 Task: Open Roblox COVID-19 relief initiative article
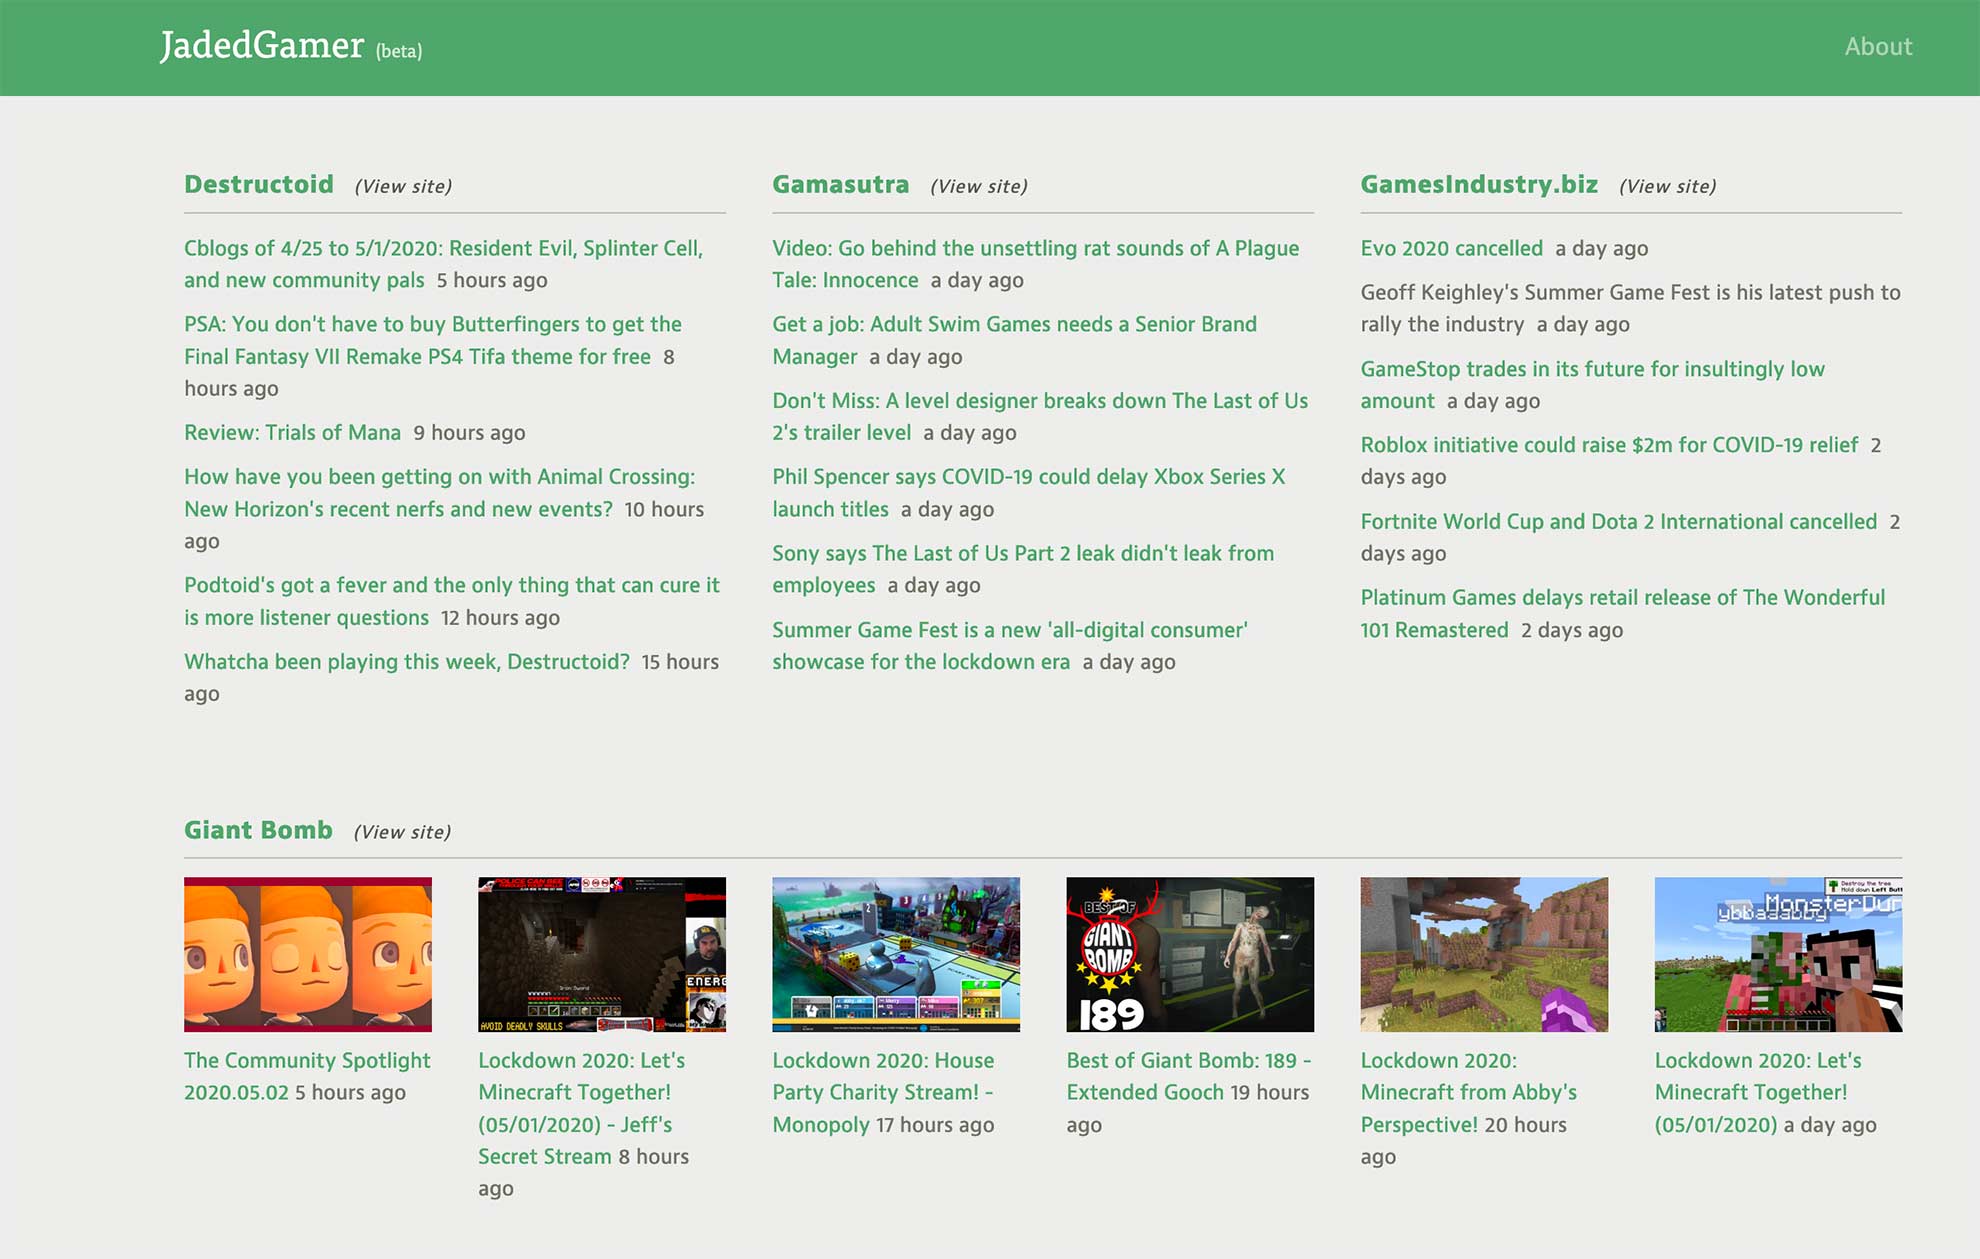[1609, 444]
